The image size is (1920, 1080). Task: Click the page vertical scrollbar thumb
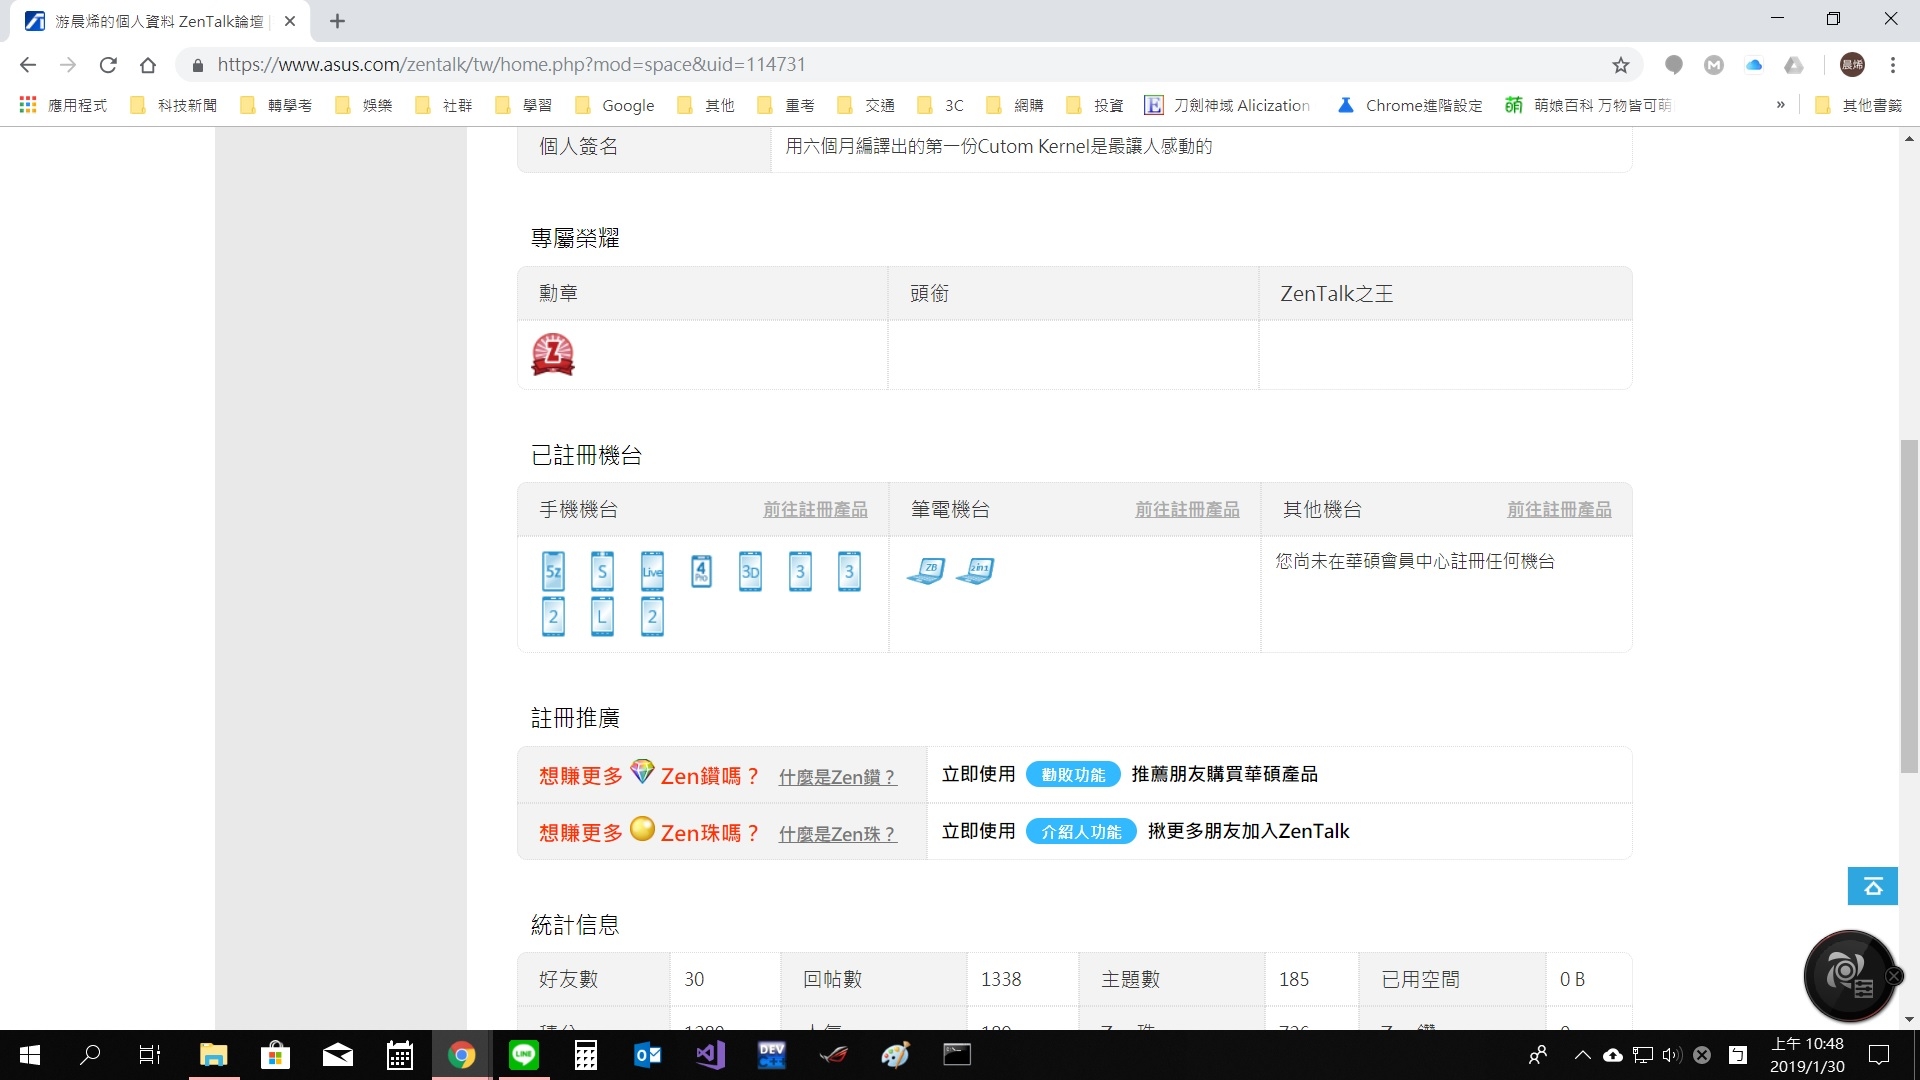pyautogui.click(x=1909, y=606)
